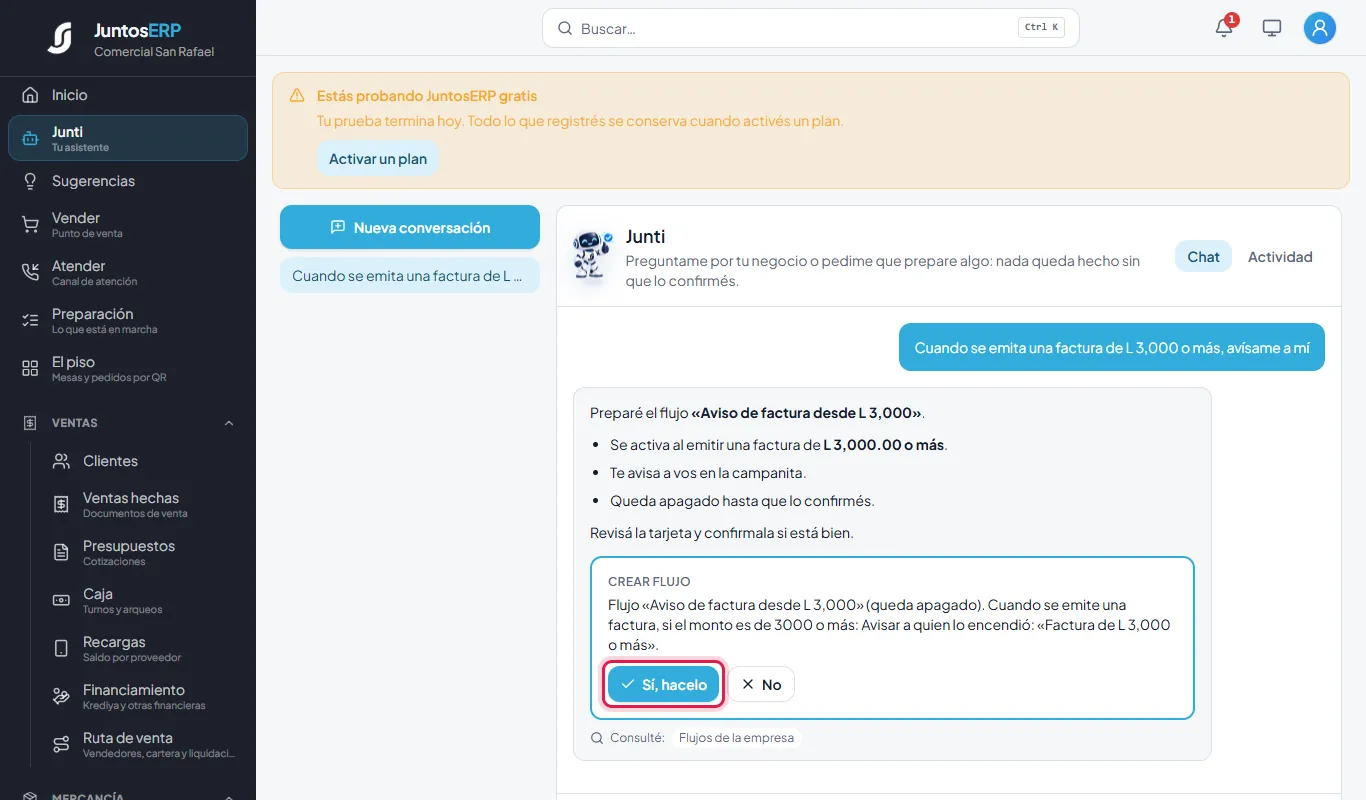
Task: Click the Clientes people icon
Action: [61, 461]
